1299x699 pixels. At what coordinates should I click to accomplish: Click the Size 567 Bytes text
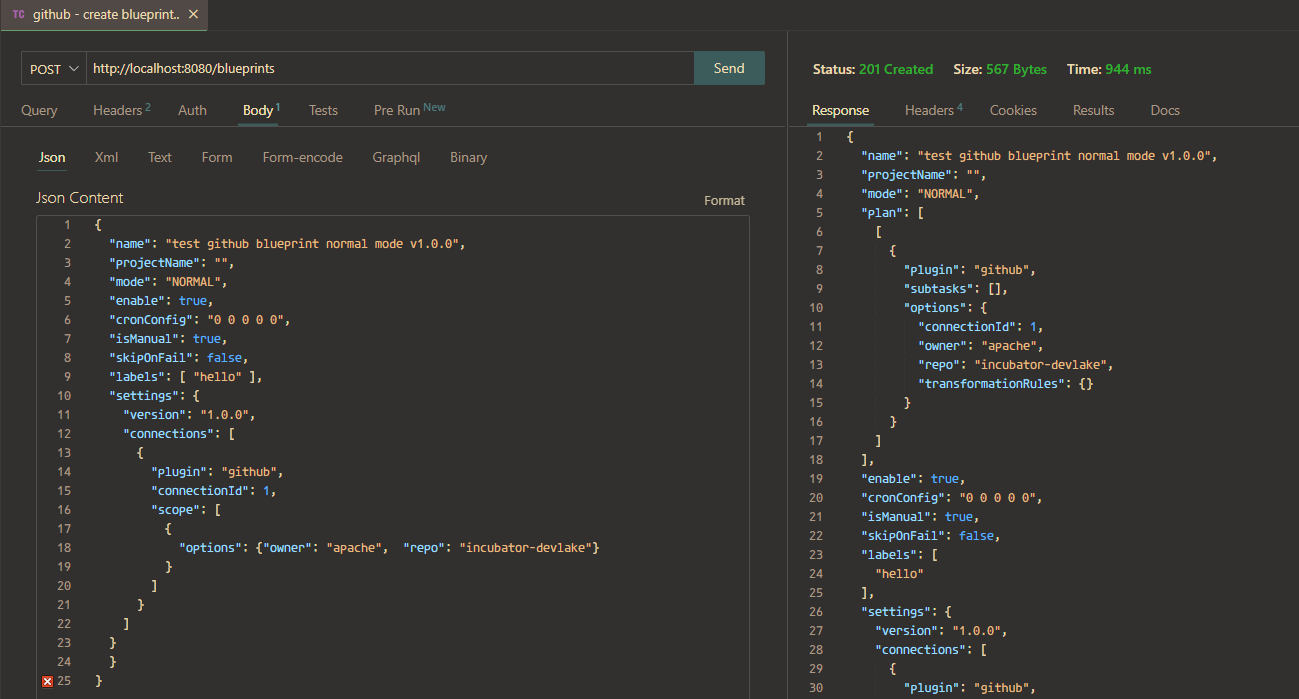pyautogui.click(x=1000, y=69)
